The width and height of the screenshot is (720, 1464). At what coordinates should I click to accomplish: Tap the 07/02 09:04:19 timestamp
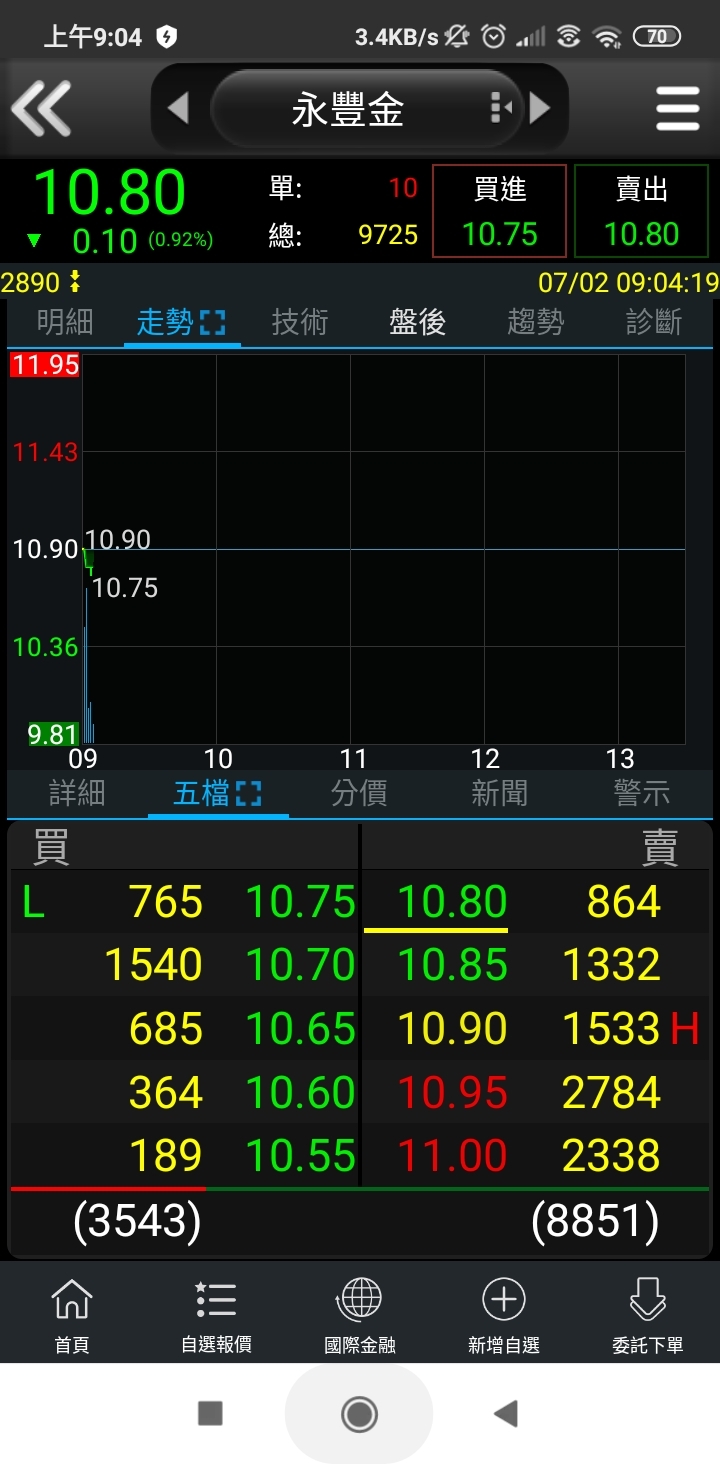[628, 283]
